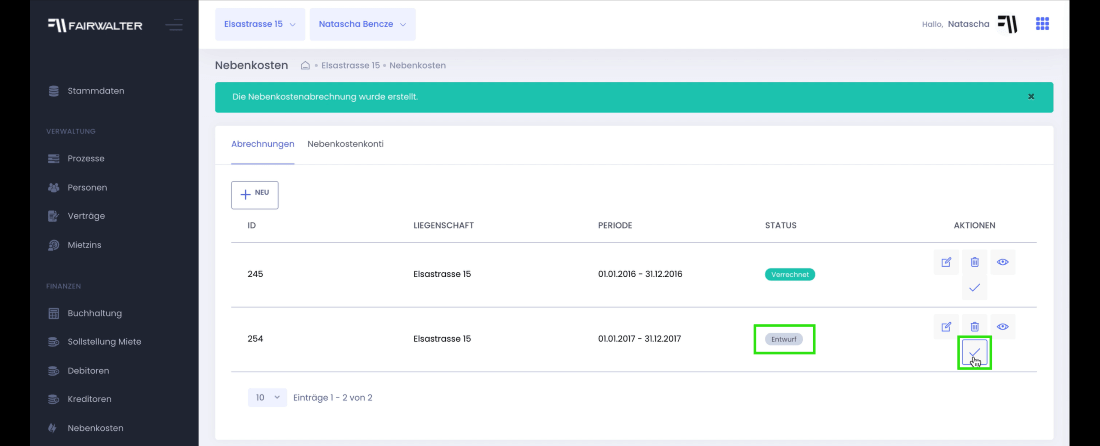Screen dimensions: 1100x446
Task: Click the Elsastrasse 15 breadcrumb link
Action: click(x=350, y=65)
